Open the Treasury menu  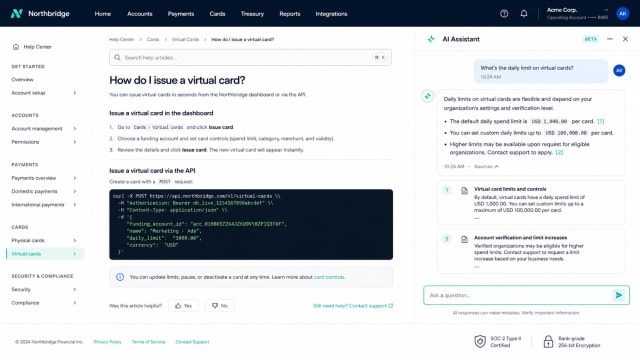tap(252, 14)
